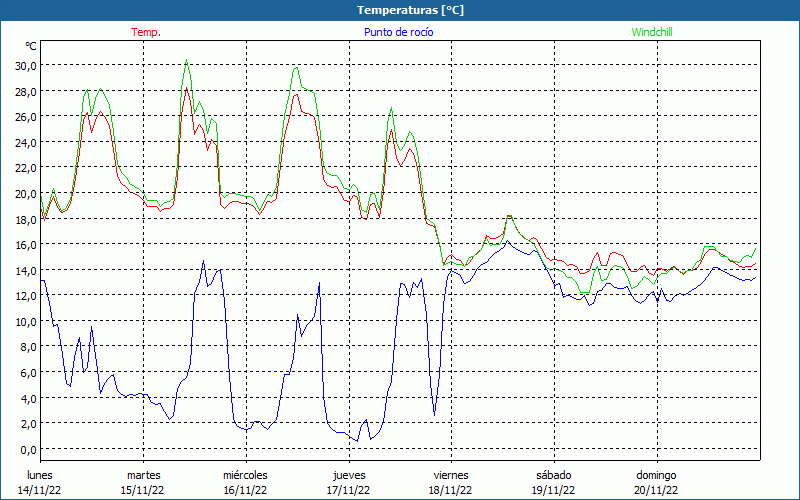Image resolution: width=800 pixels, height=500 pixels.
Task: Click the 24,0 y-axis value
Action: 26,142
